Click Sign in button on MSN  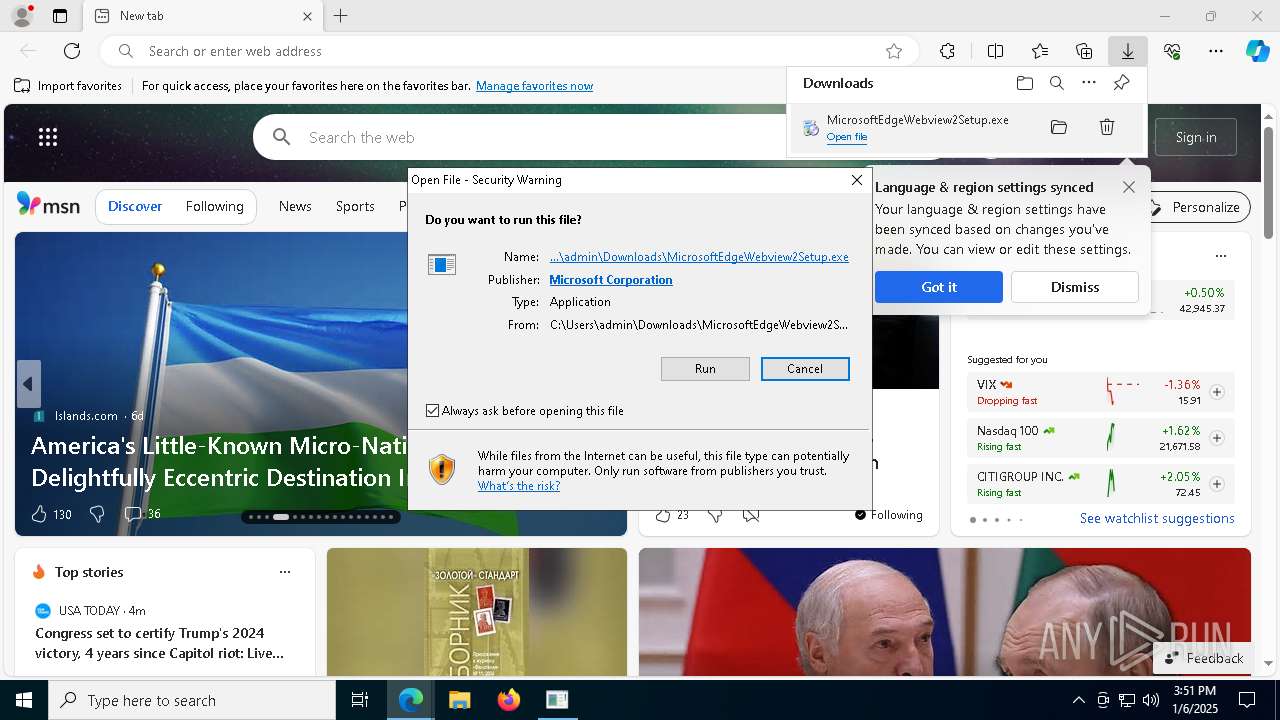click(x=1196, y=137)
